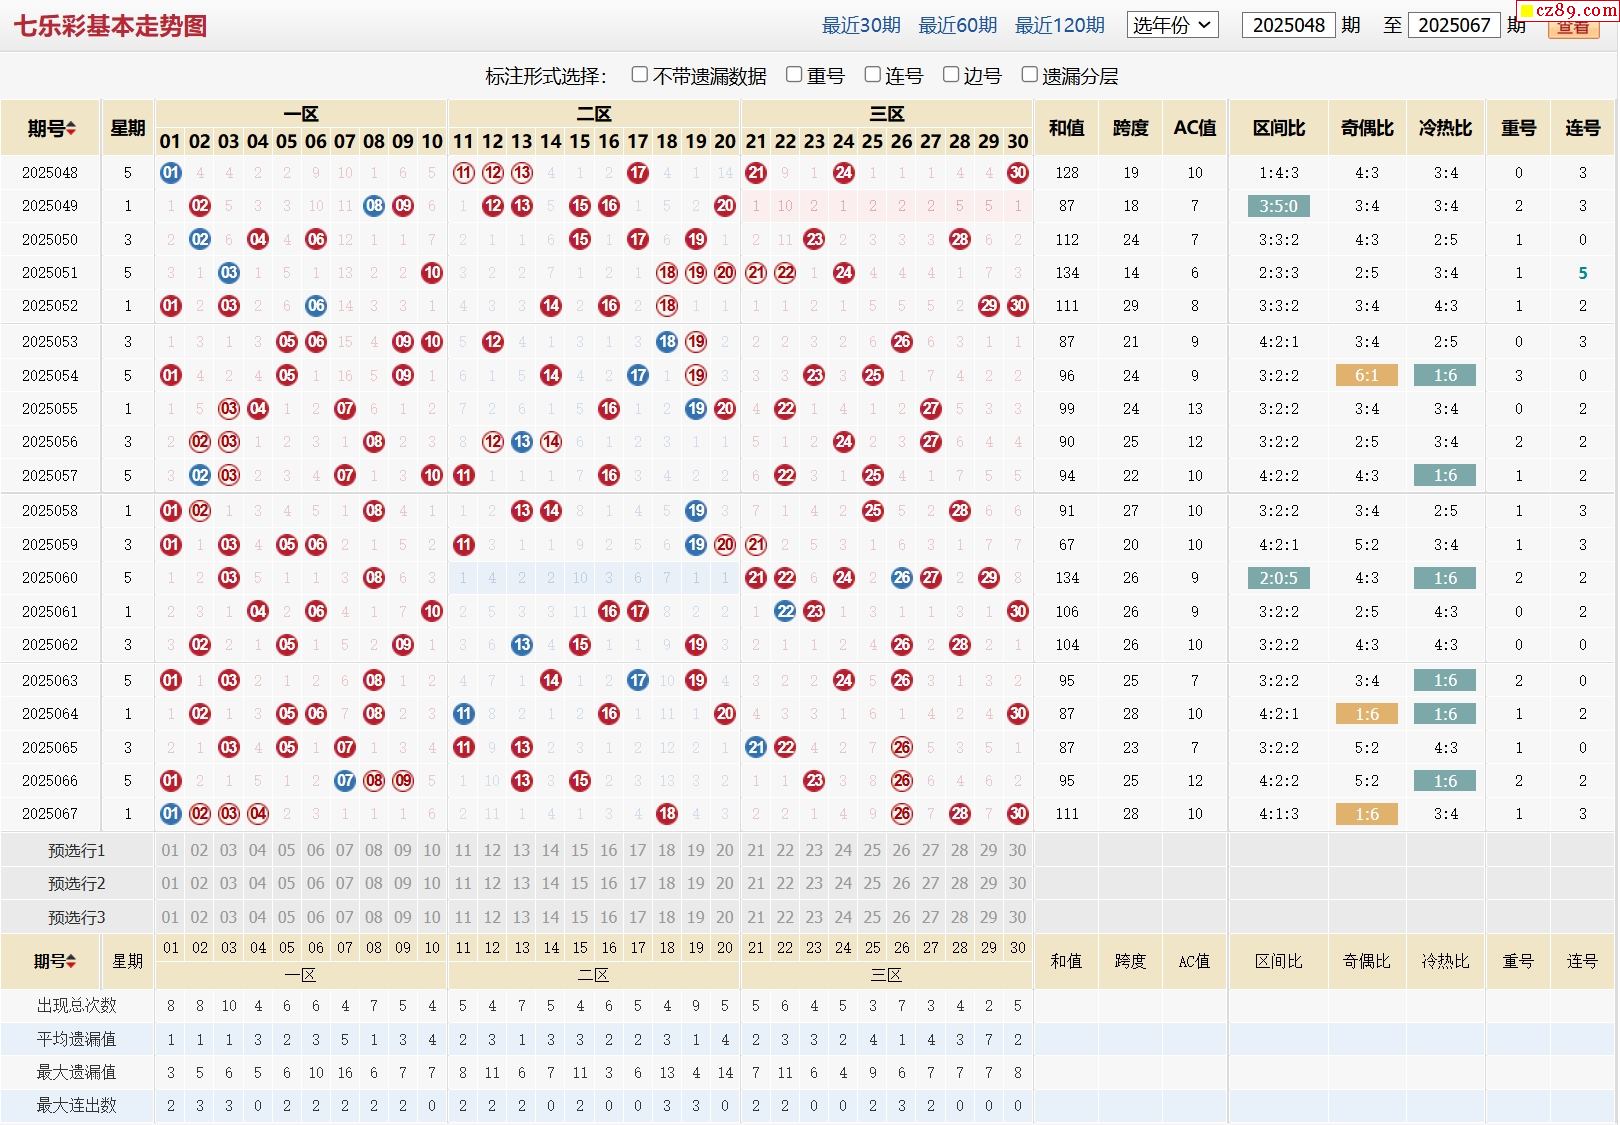This screenshot has height=1125, width=1620.
Task: Toggle the 重号 checkbox
Action: (x=794, y=75)
